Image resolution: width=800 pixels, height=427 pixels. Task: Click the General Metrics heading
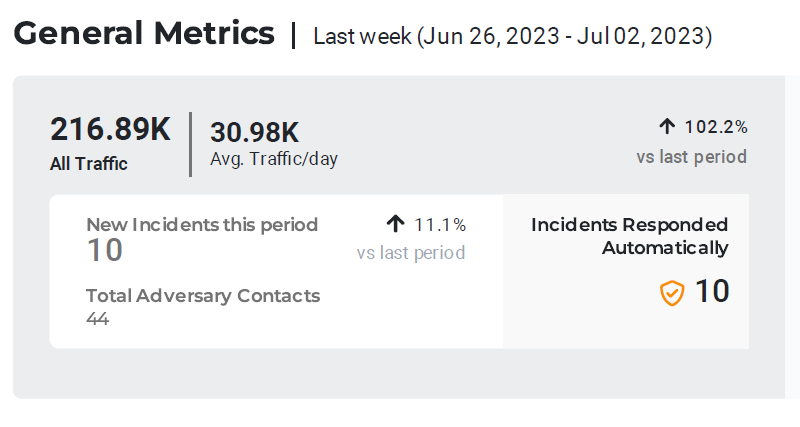tap(144, 34)
